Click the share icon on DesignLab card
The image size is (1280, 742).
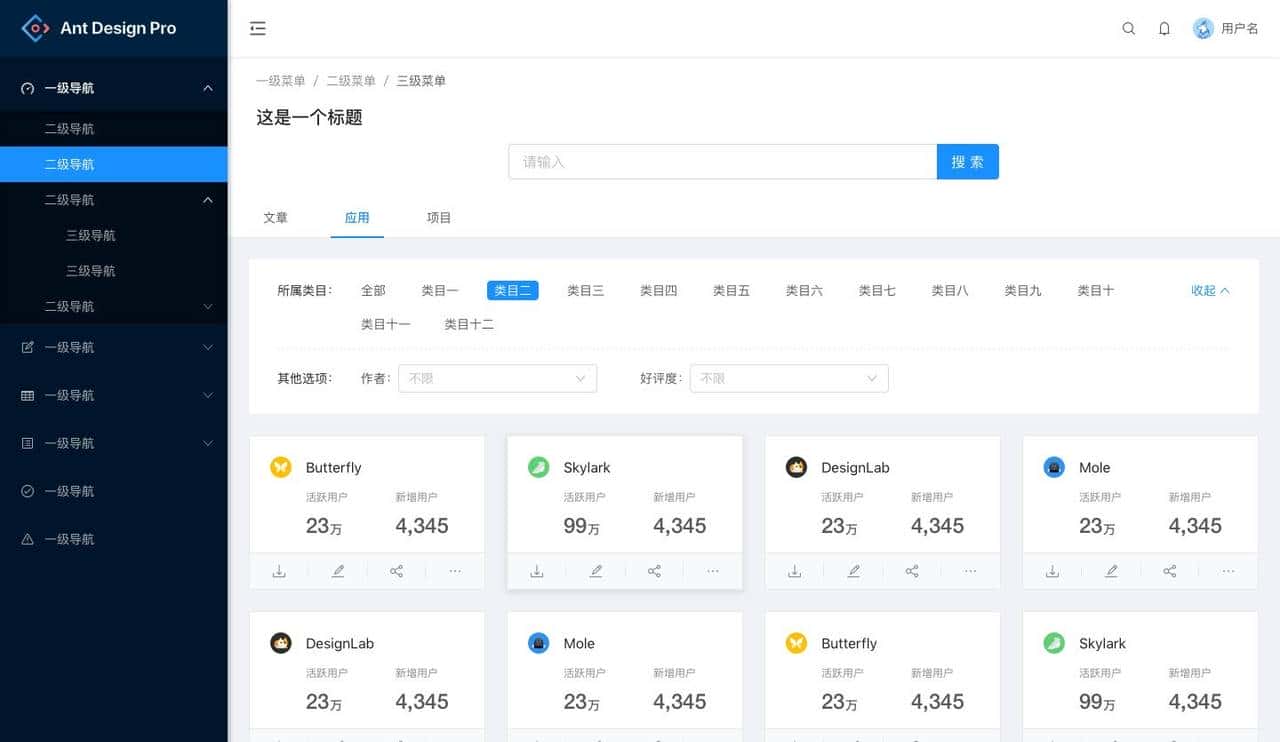coord(911,571)
